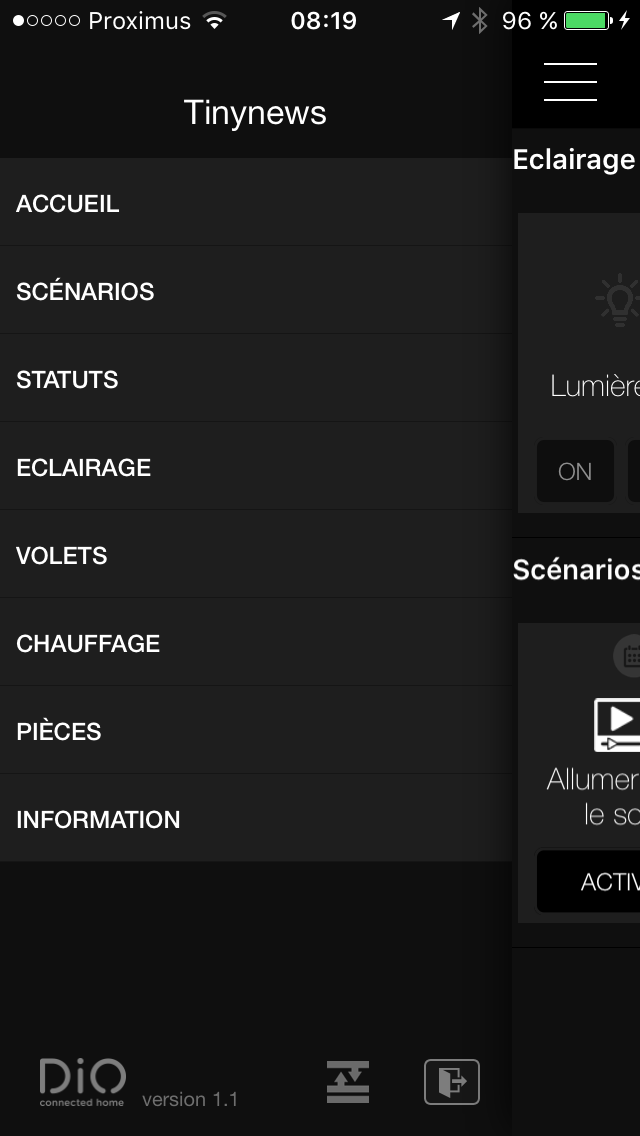Tap the Tinynews header title
Image resolution: width=640 pixels, height=1136 pixels.
255,113
